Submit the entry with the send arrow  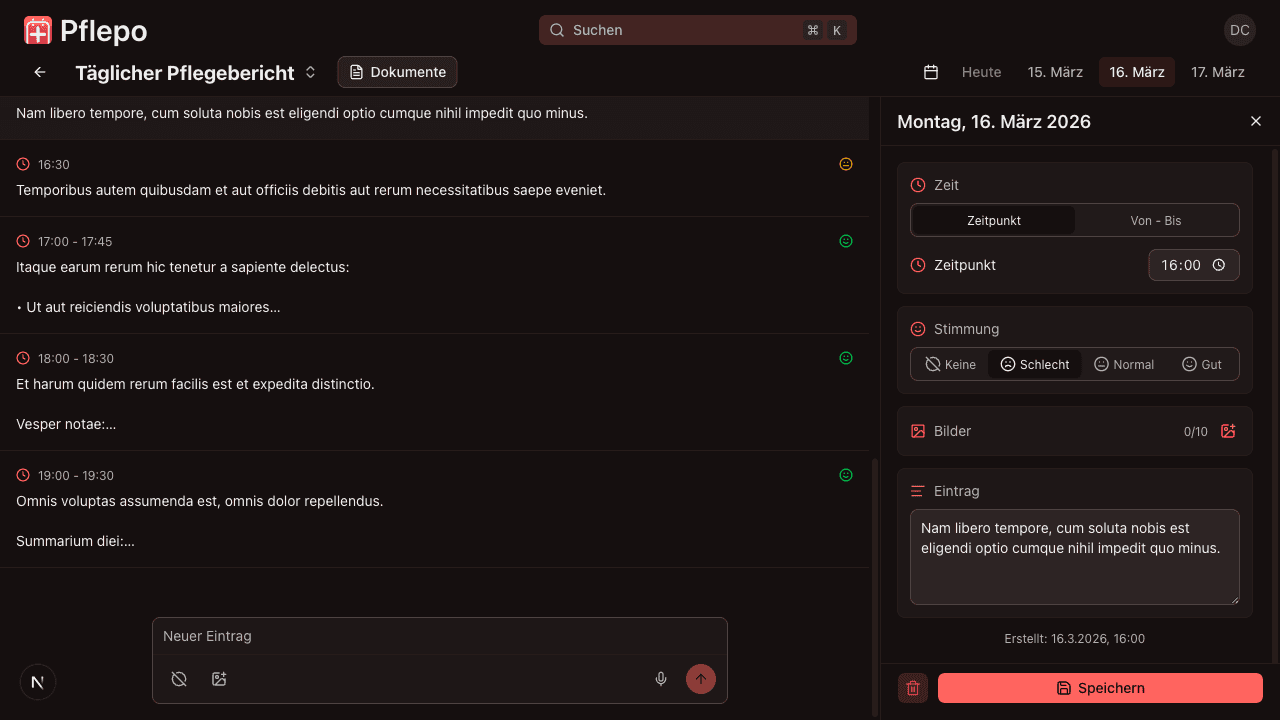[x=701, y=679]
